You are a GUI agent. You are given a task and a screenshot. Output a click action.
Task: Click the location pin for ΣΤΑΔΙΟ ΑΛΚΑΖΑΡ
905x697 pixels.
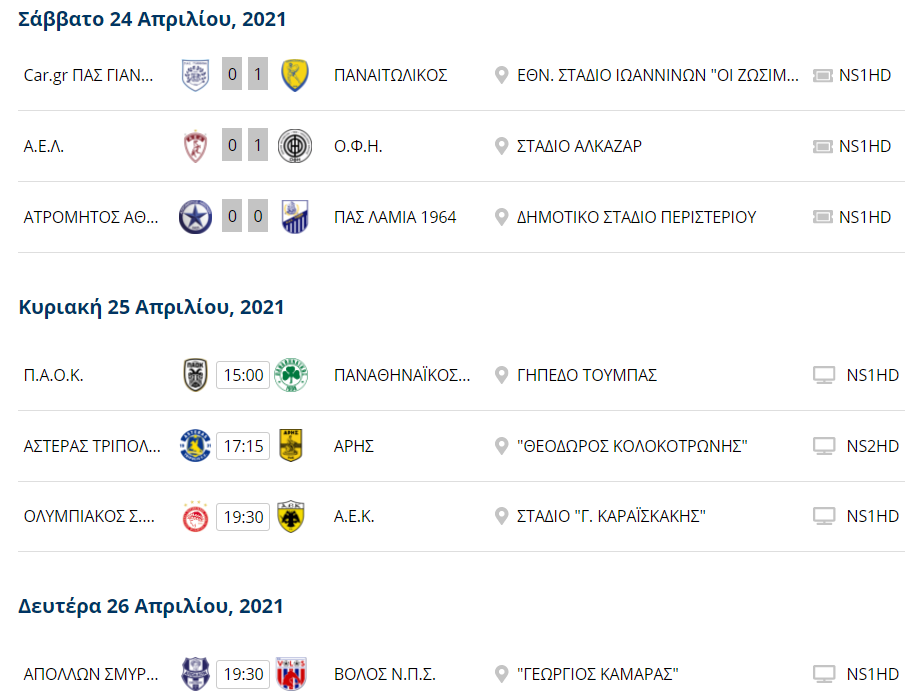[x=502, y=146]
